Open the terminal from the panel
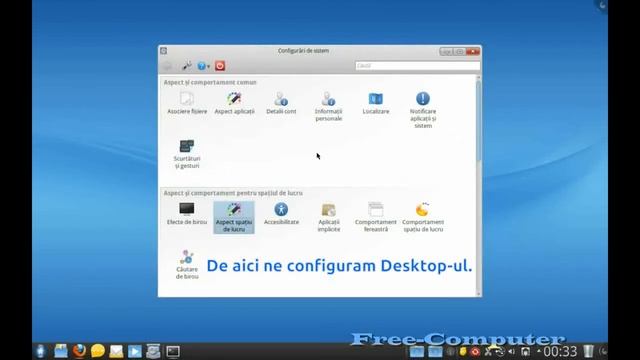Screen dimensions: 640x360 coord(173,351)
